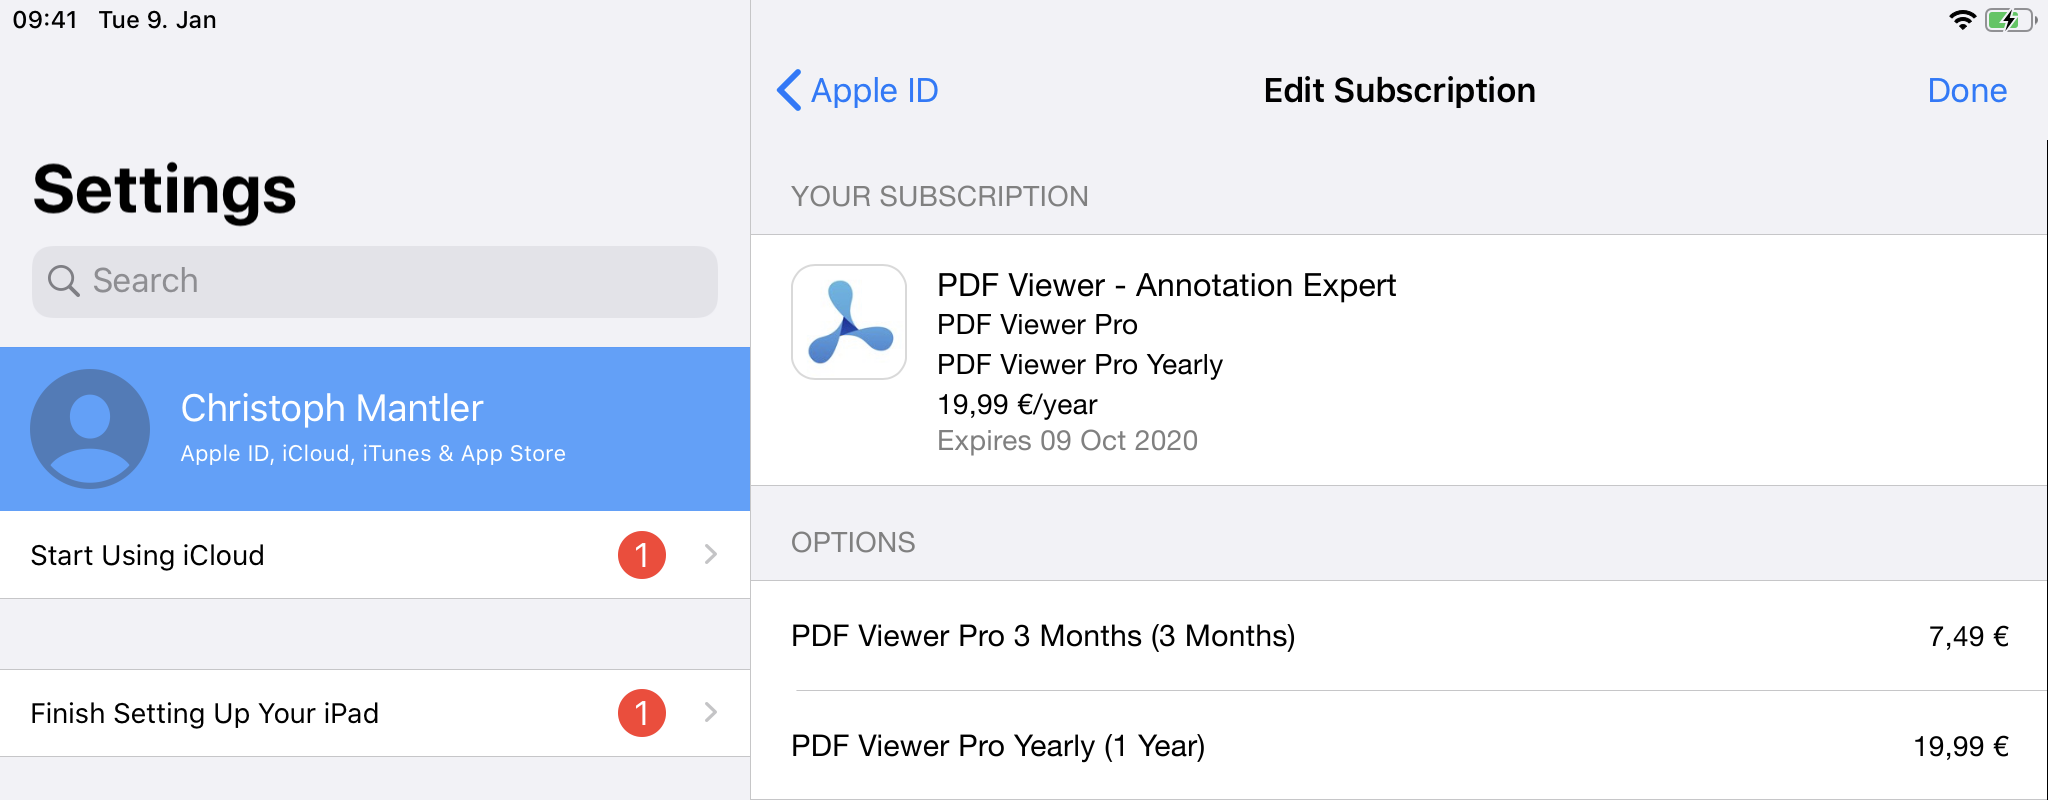Tap the PDF Viewer - Annotation Expert title

(1166, 285)
